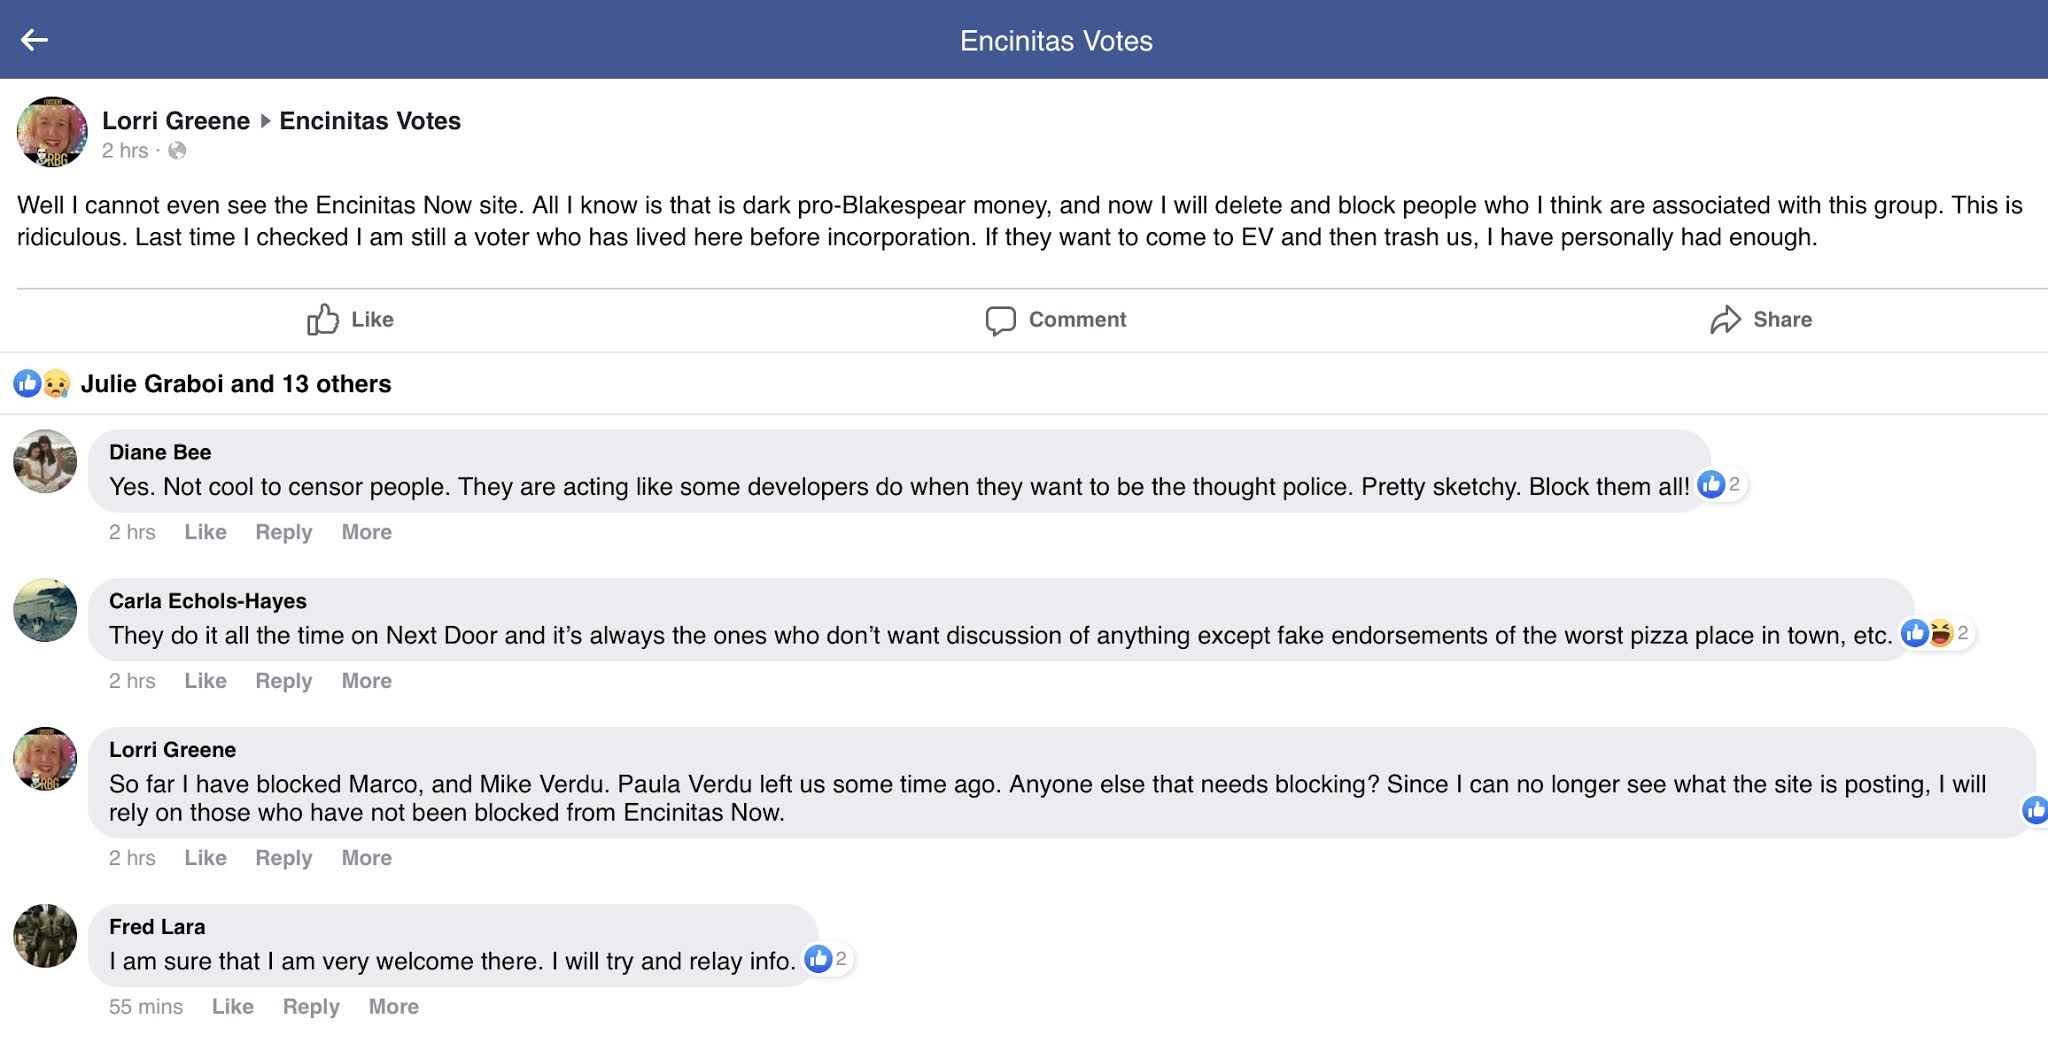Click the Share arrow icon
Image resolution: width=2048 pixels, height=1043 pixels.
1725,320
